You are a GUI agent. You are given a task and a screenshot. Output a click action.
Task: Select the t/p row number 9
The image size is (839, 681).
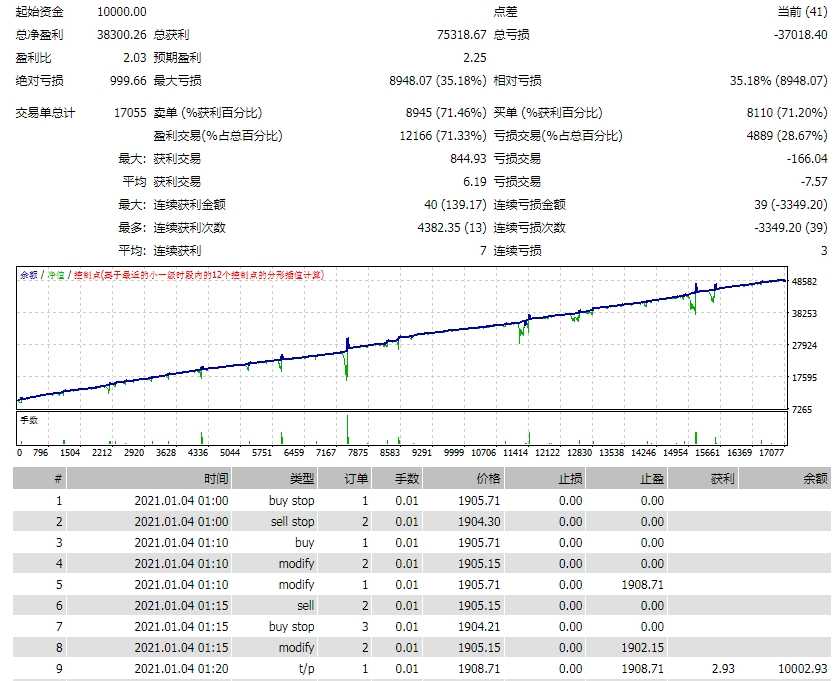click(58, 668)
